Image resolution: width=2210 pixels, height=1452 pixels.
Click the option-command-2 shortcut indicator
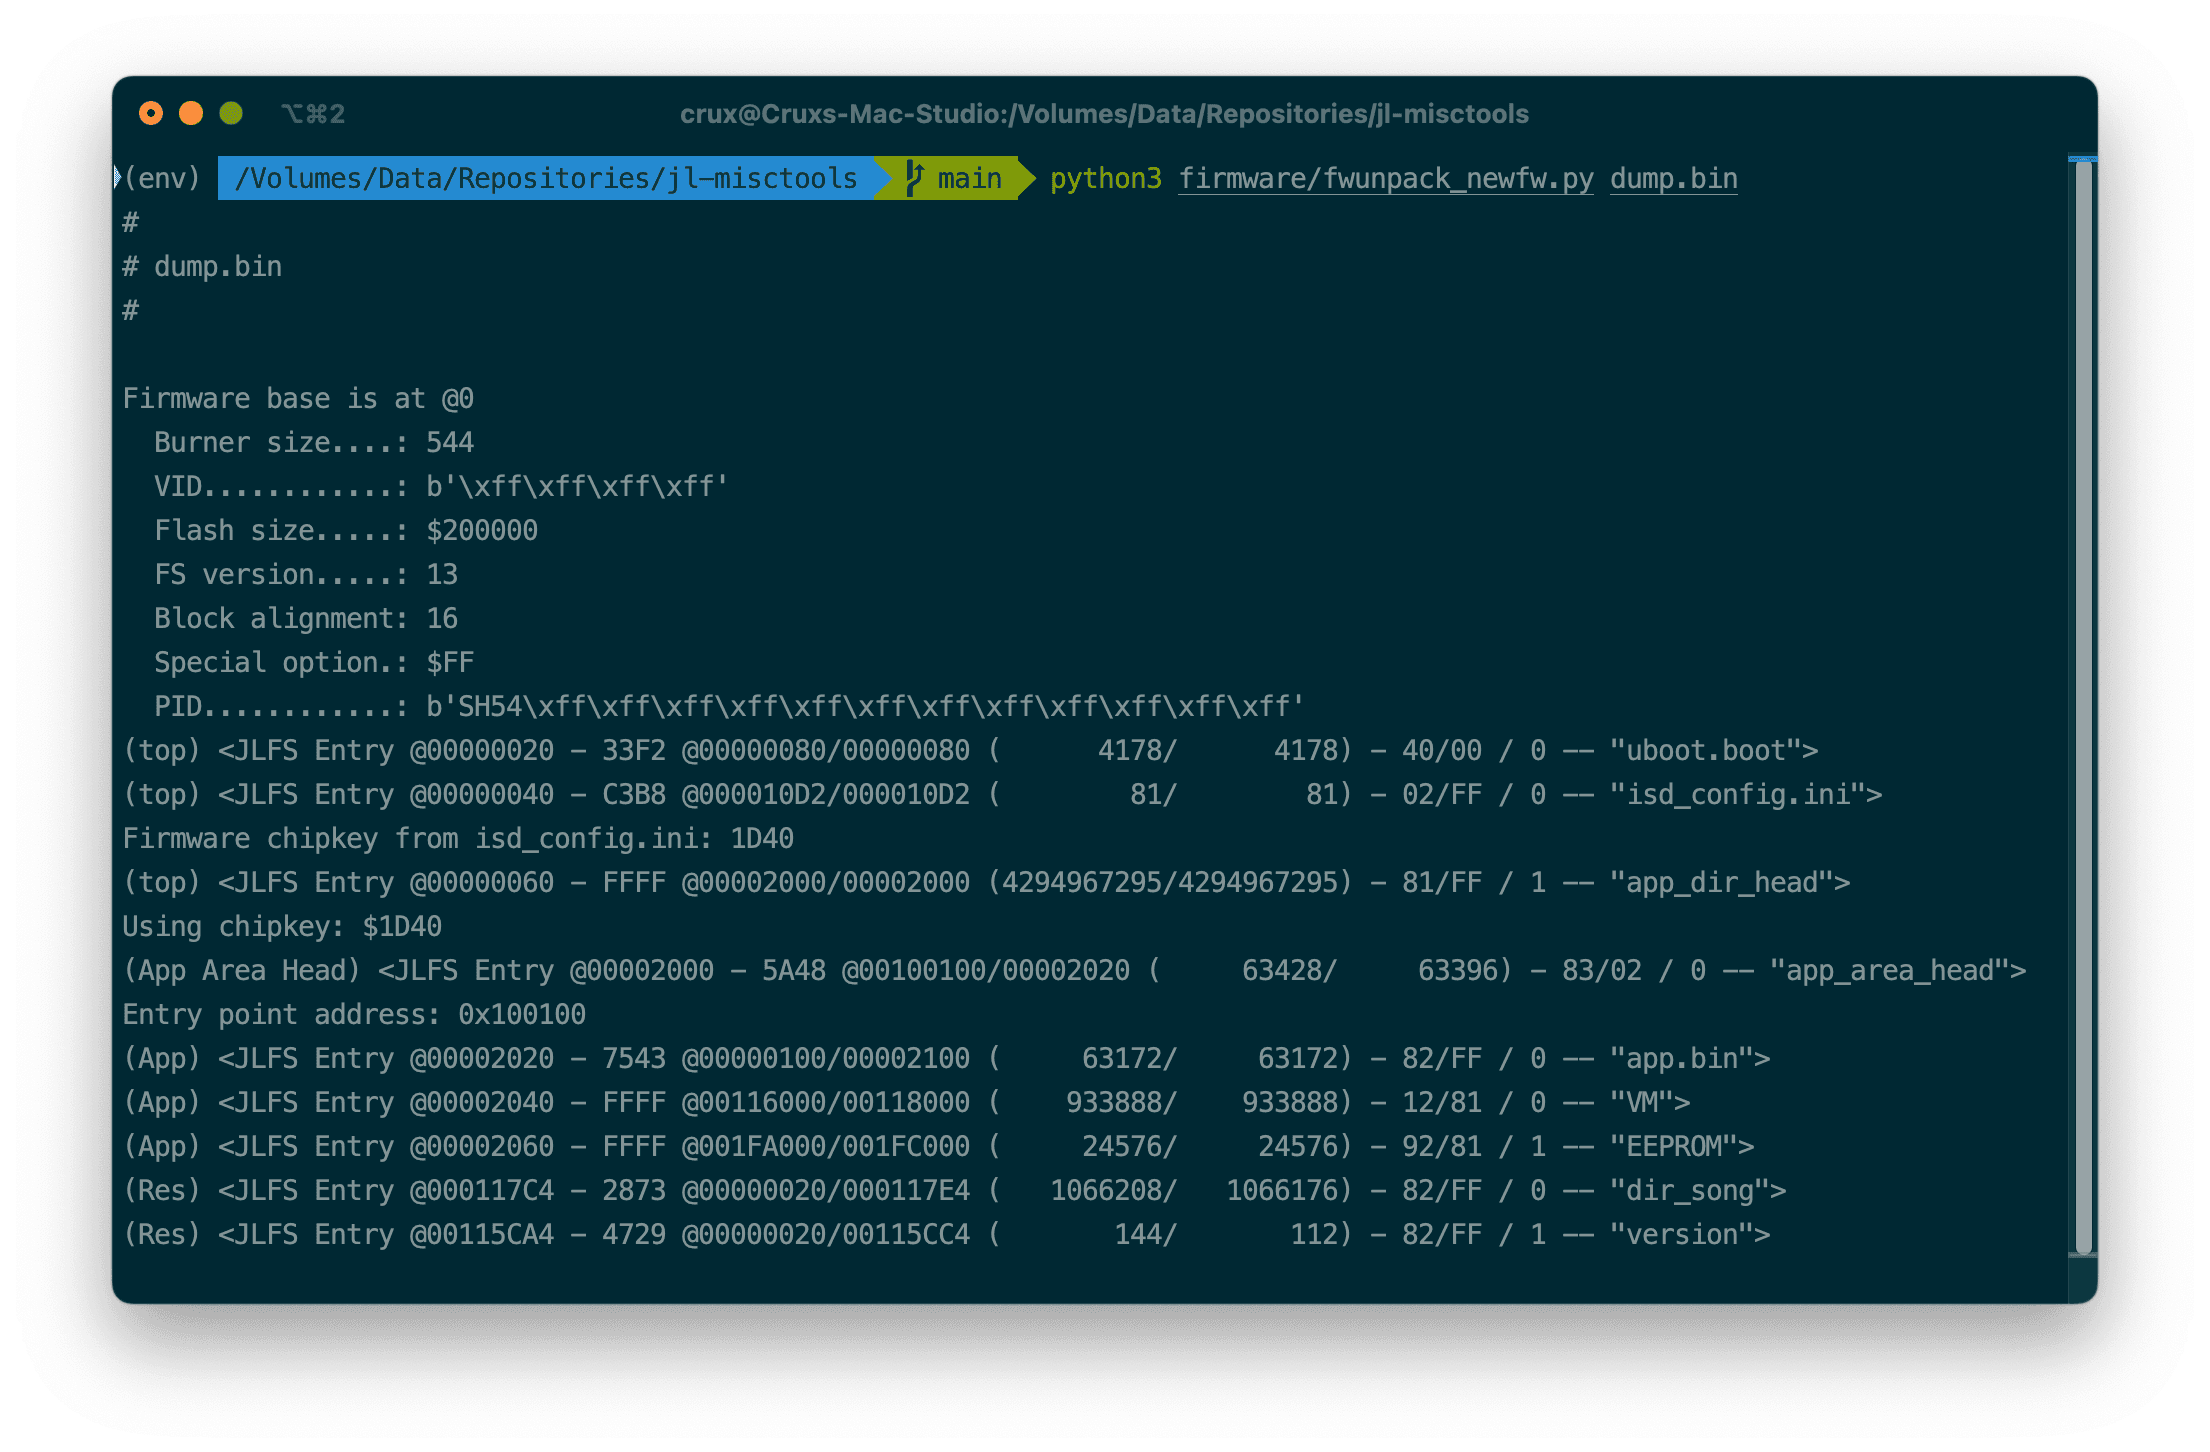click(313, 114)
